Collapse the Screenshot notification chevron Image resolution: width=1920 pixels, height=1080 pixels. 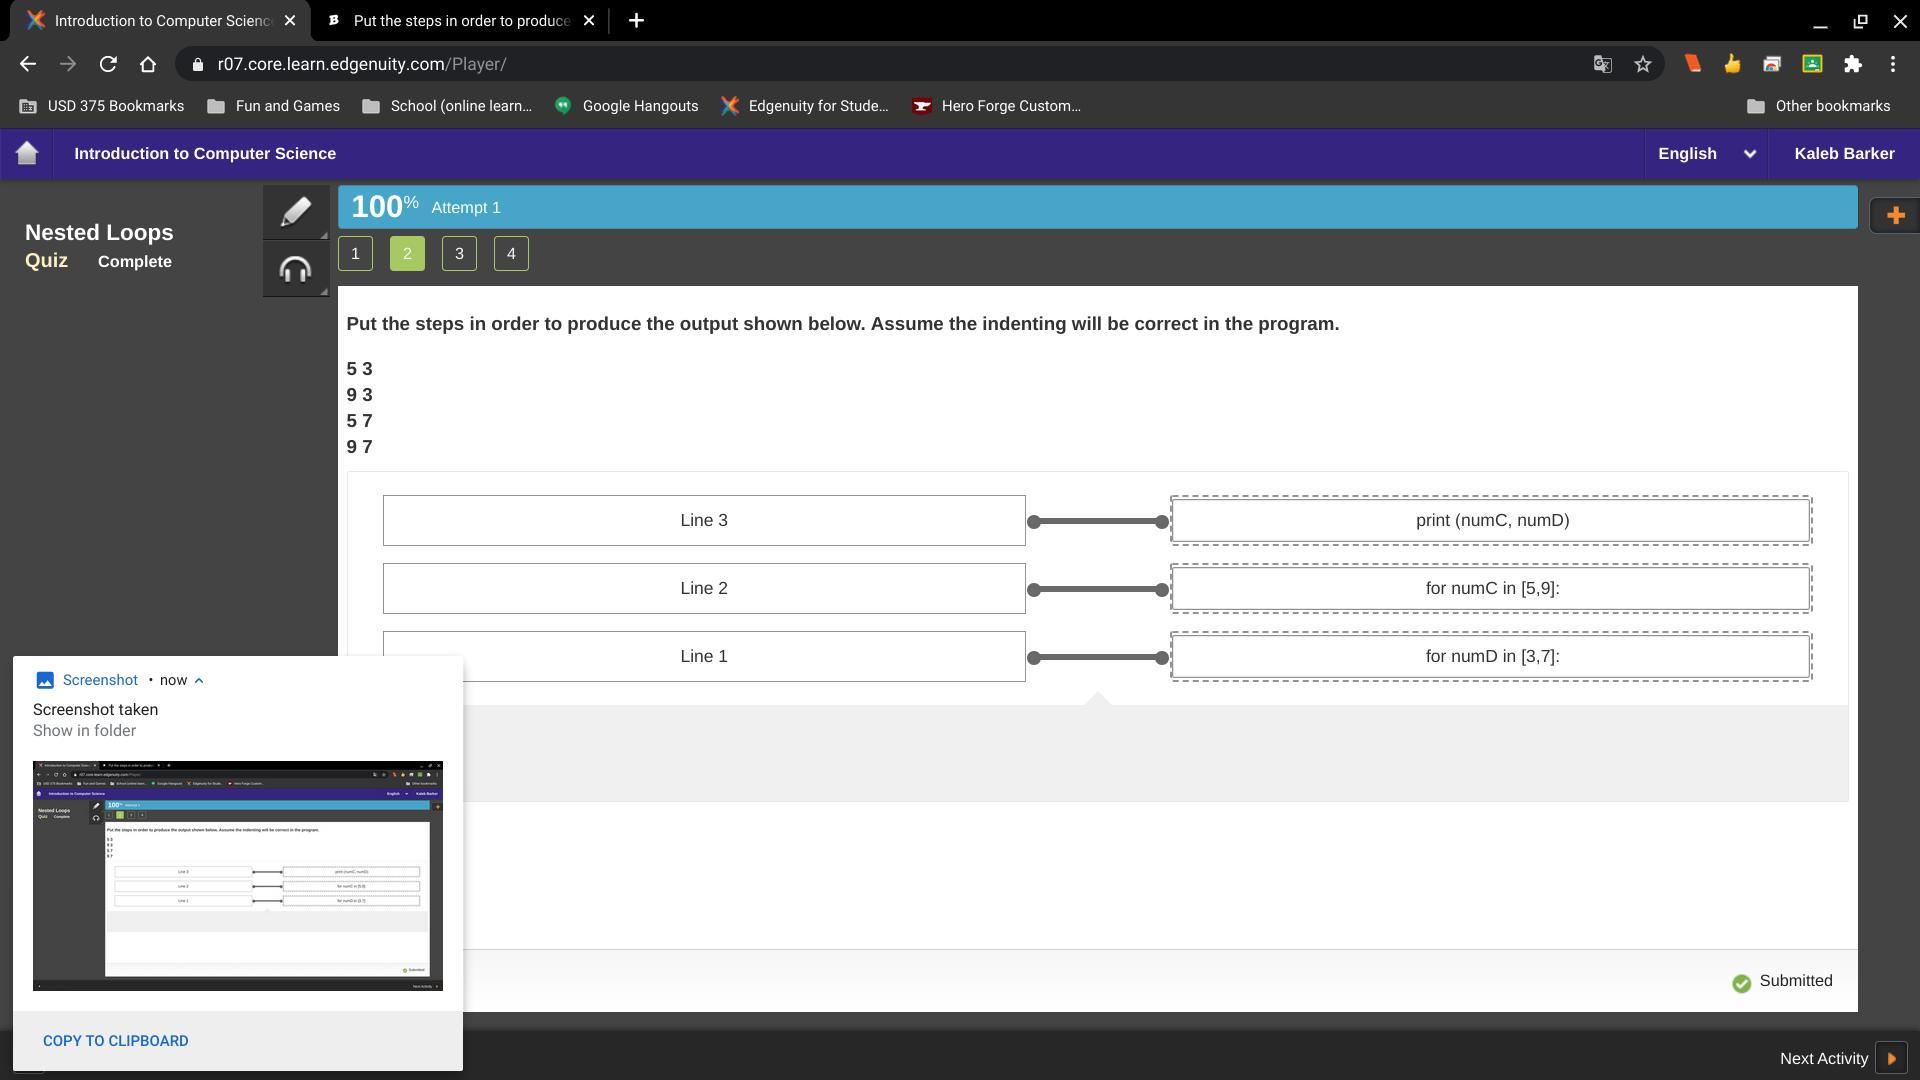pos(199,680)
